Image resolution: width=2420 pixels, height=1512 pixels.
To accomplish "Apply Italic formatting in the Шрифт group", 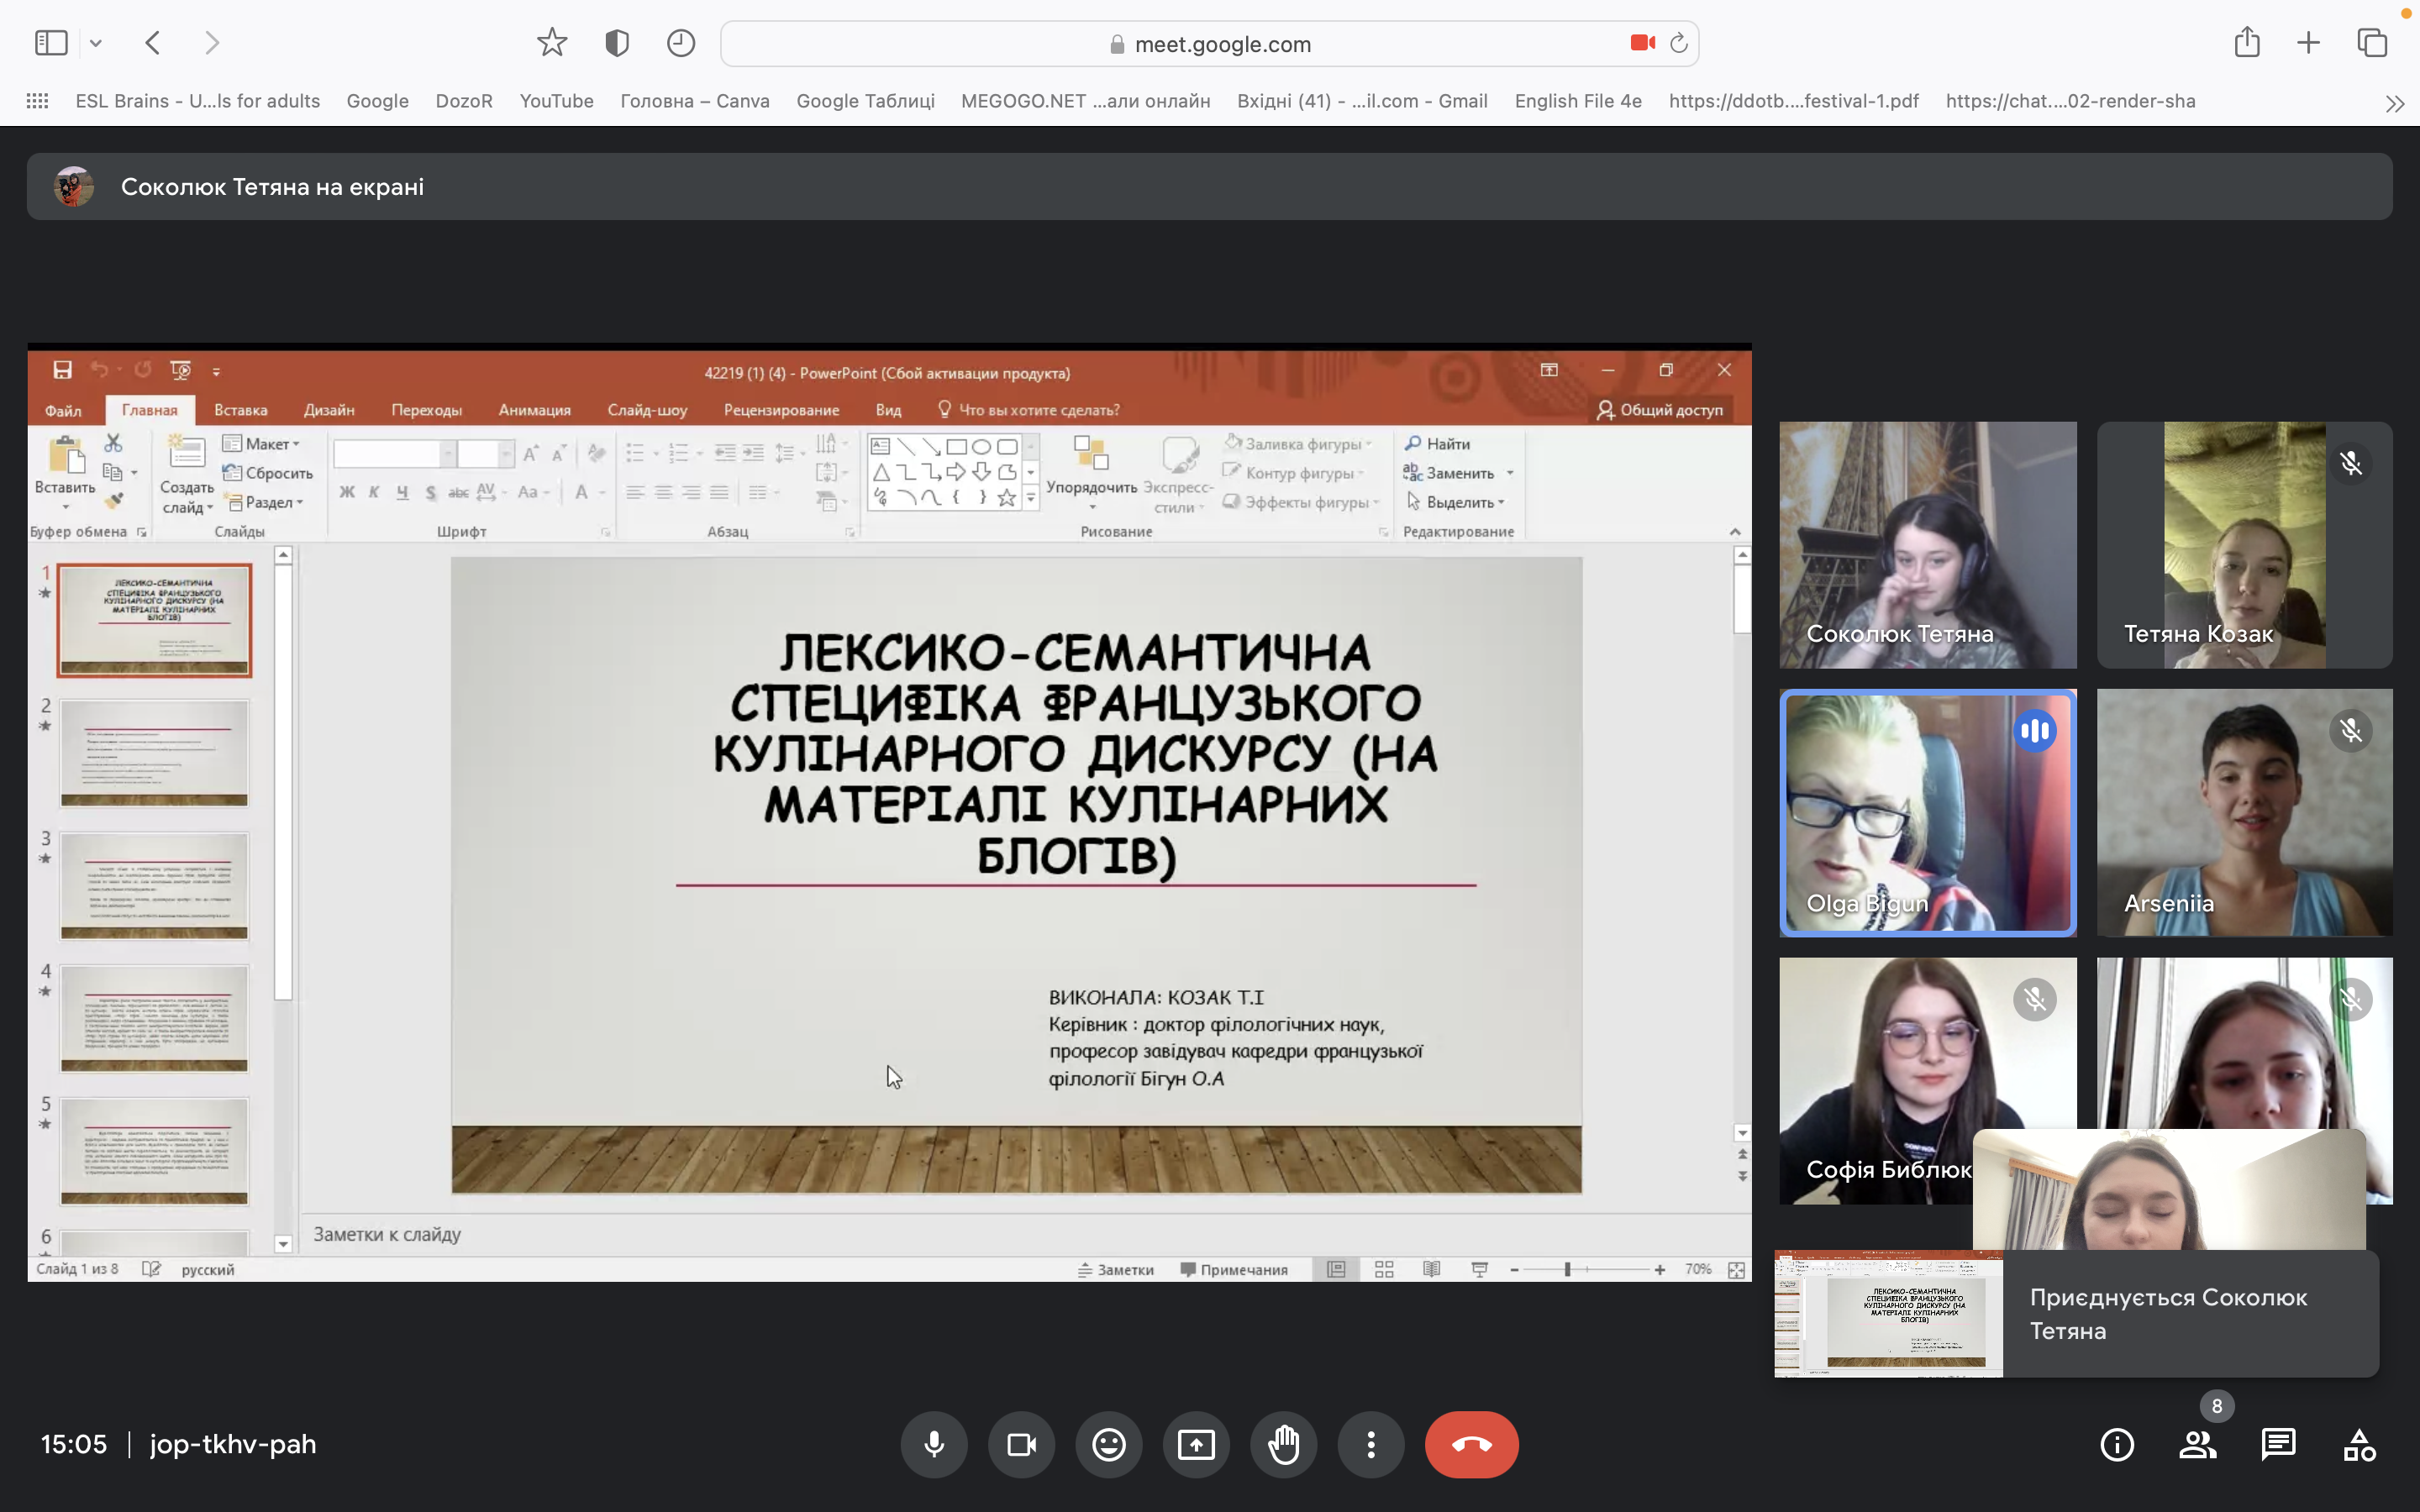I will tap(375, 492).
